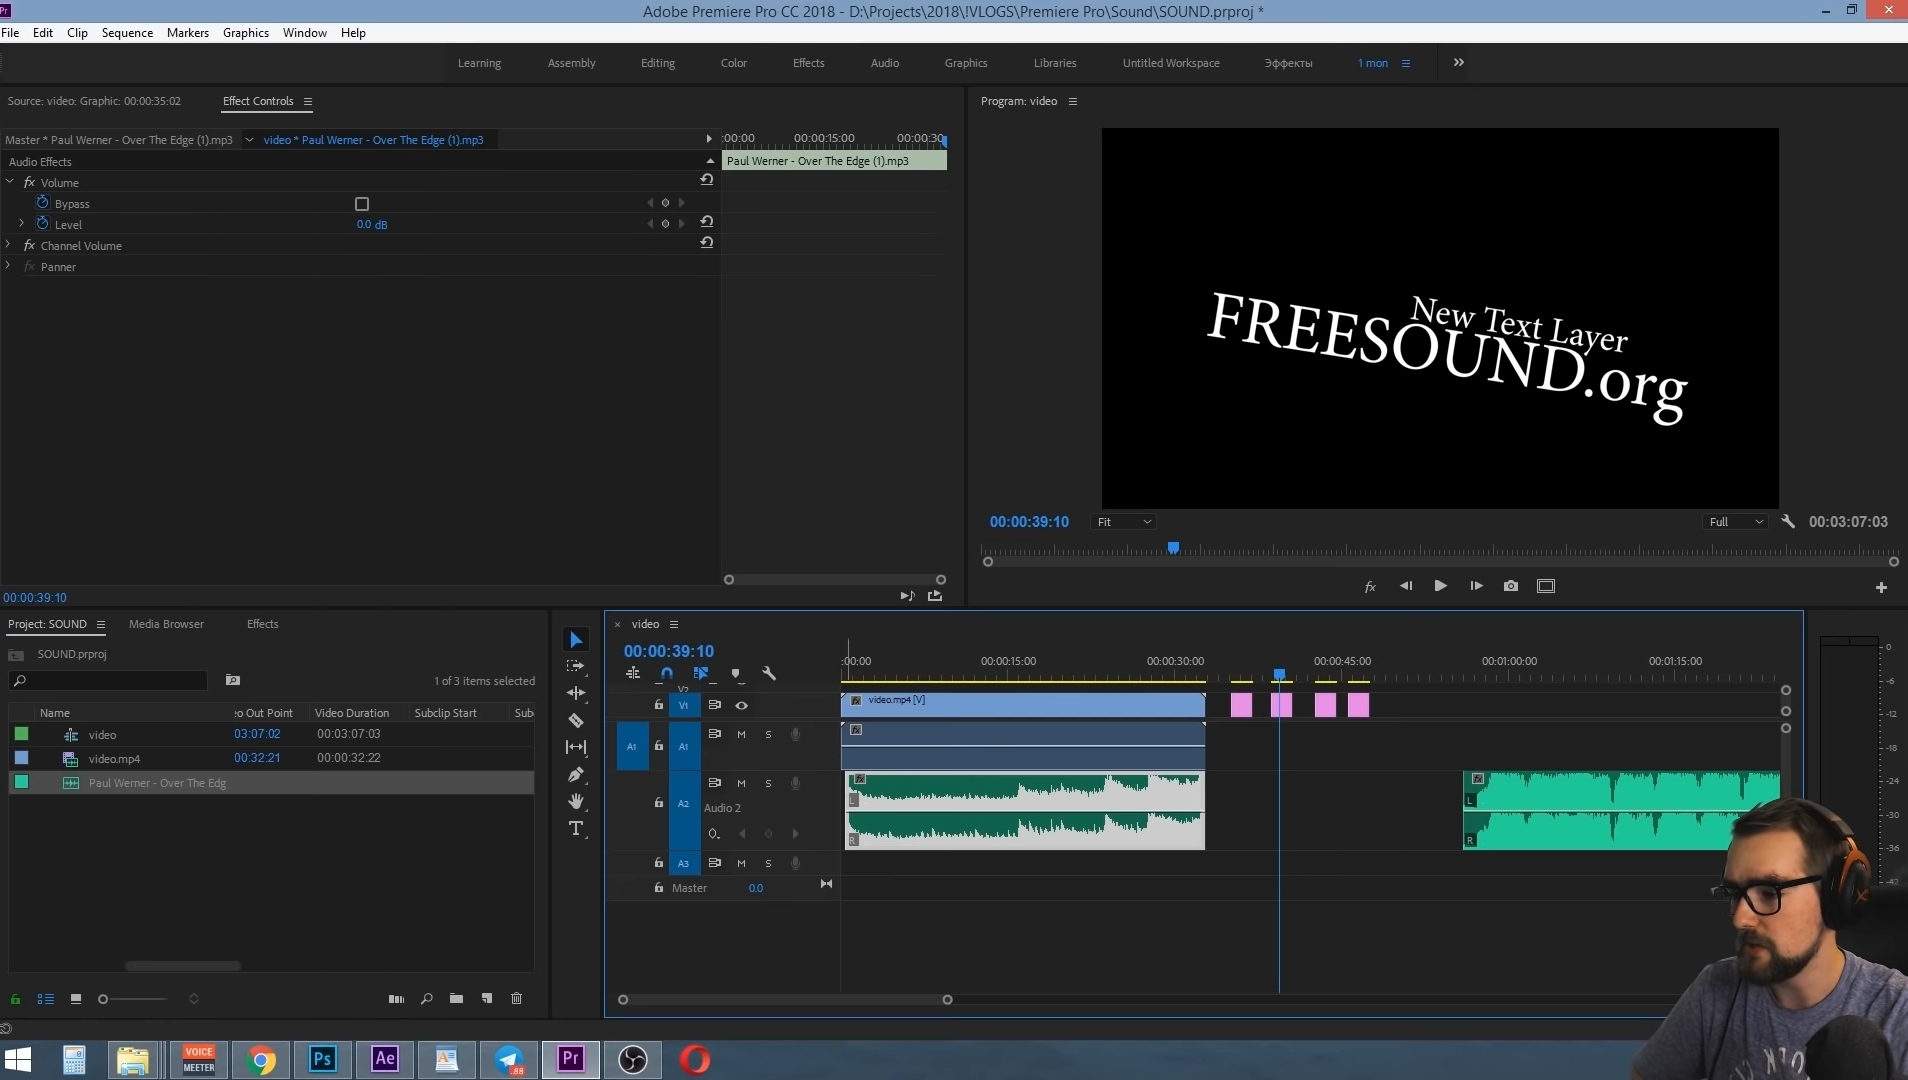Open Program Monitor settings wrench
1908x1080 pixels.
tap(1788, 522)
